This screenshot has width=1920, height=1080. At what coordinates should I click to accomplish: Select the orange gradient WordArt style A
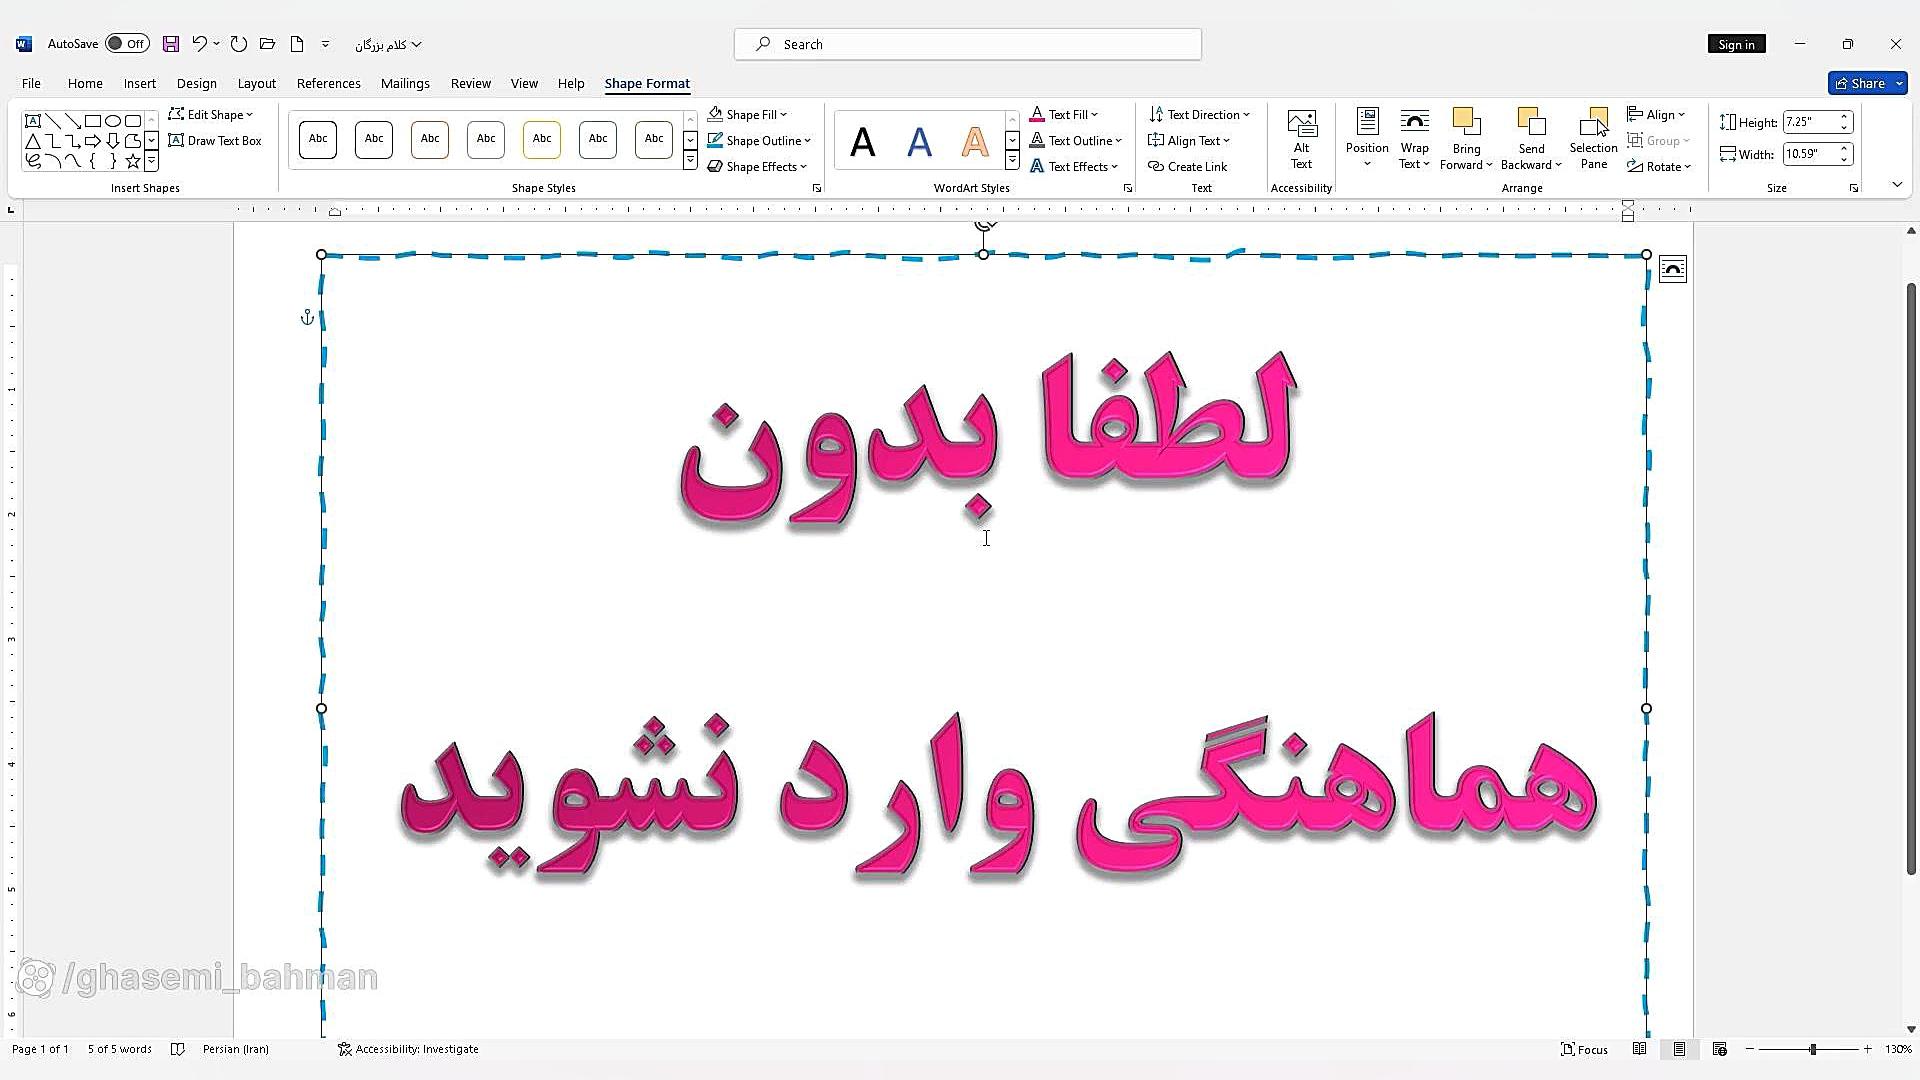click(x=974, y=142)
